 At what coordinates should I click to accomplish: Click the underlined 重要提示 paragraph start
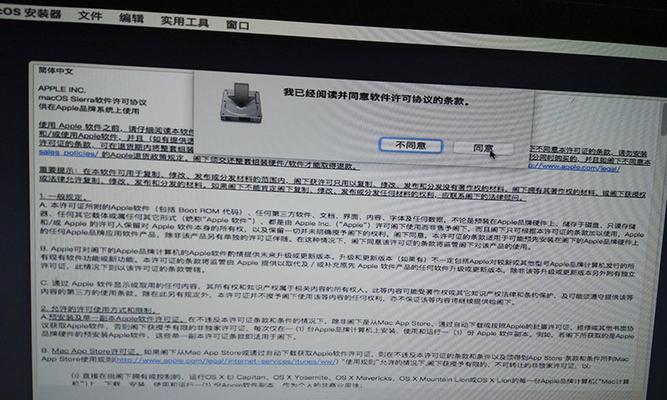[59, 170]
